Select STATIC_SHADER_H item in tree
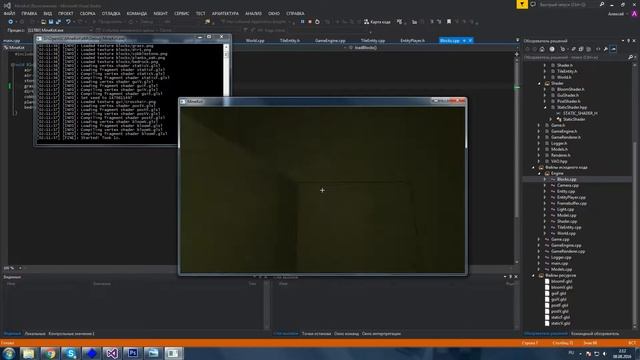 click(580, 113)
